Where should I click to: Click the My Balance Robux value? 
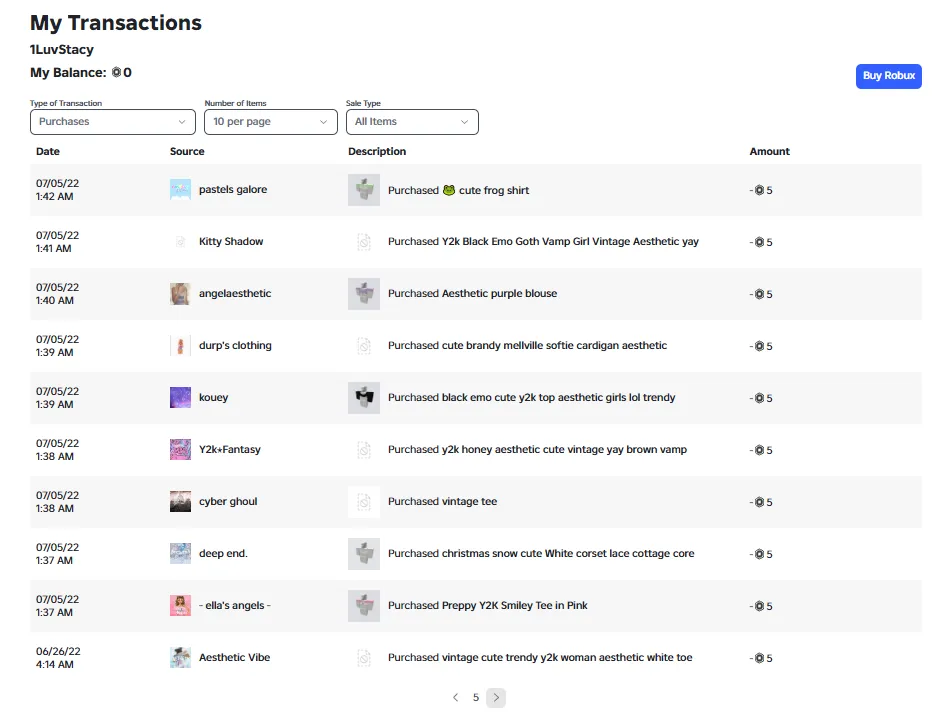122,73
